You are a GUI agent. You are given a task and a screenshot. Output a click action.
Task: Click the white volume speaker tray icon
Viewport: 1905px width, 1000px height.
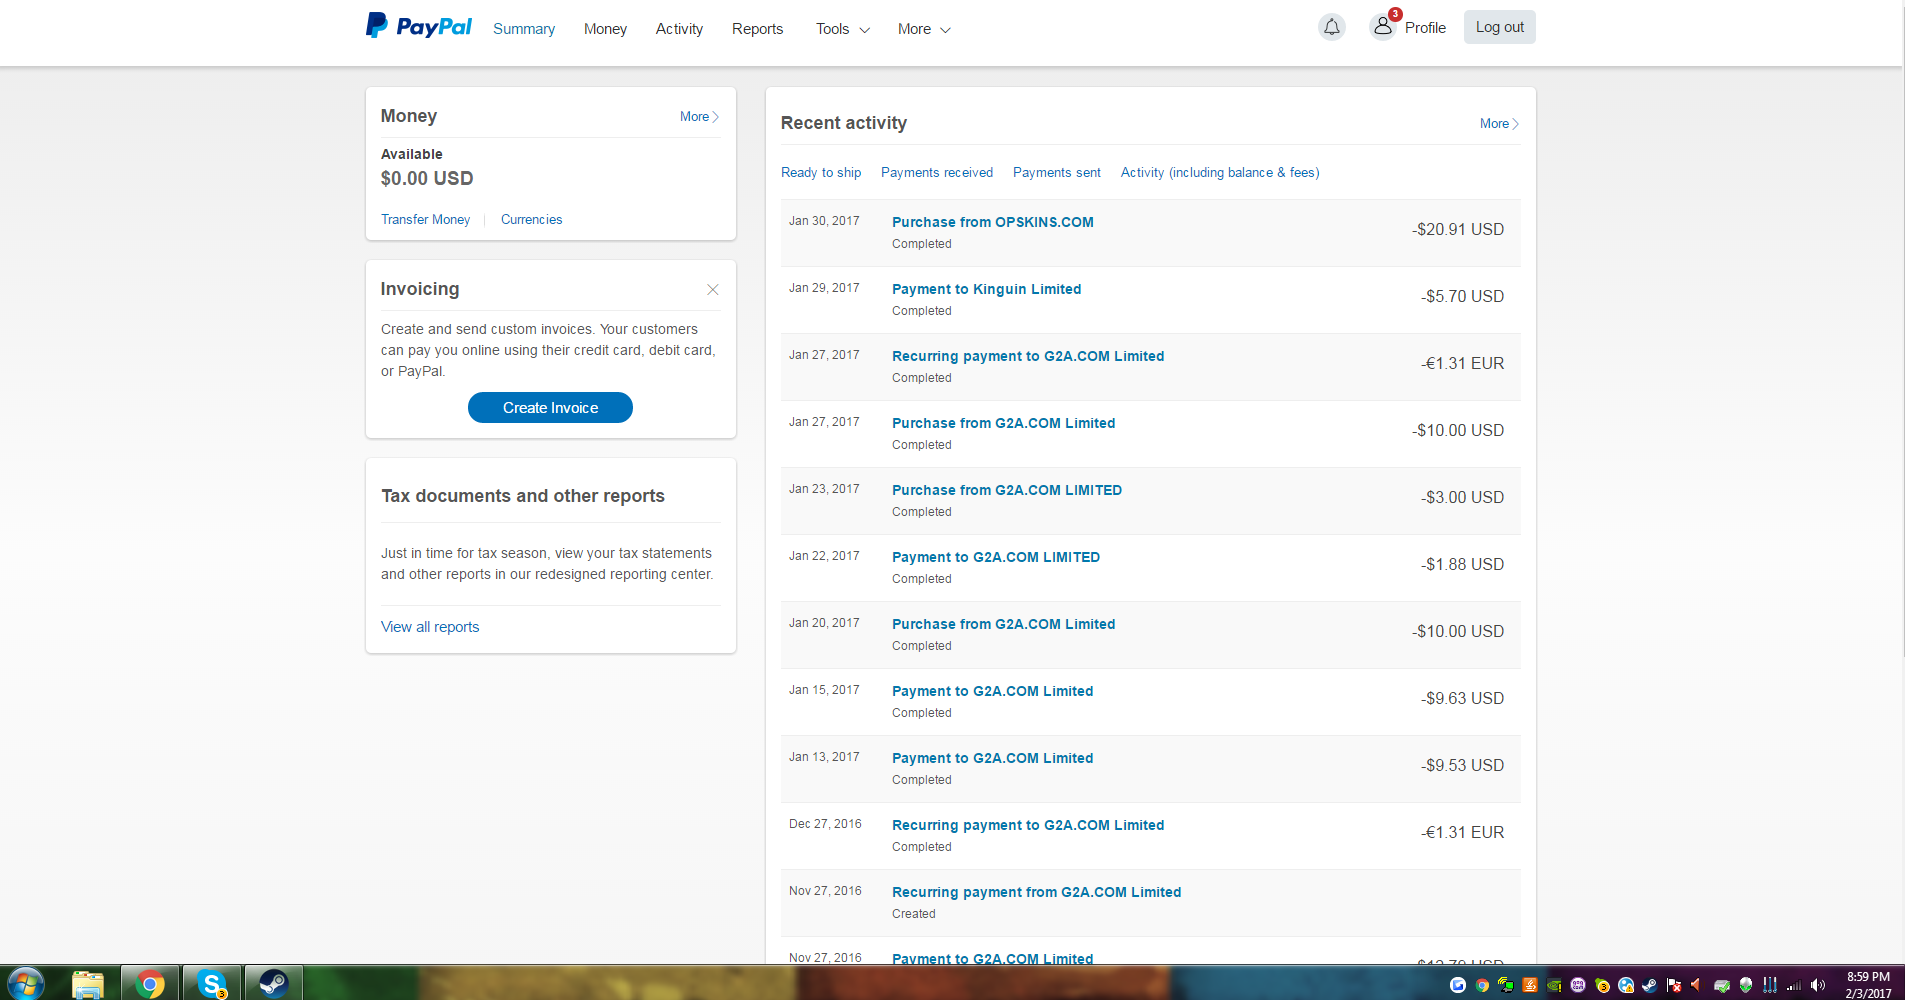(1818, 985)
